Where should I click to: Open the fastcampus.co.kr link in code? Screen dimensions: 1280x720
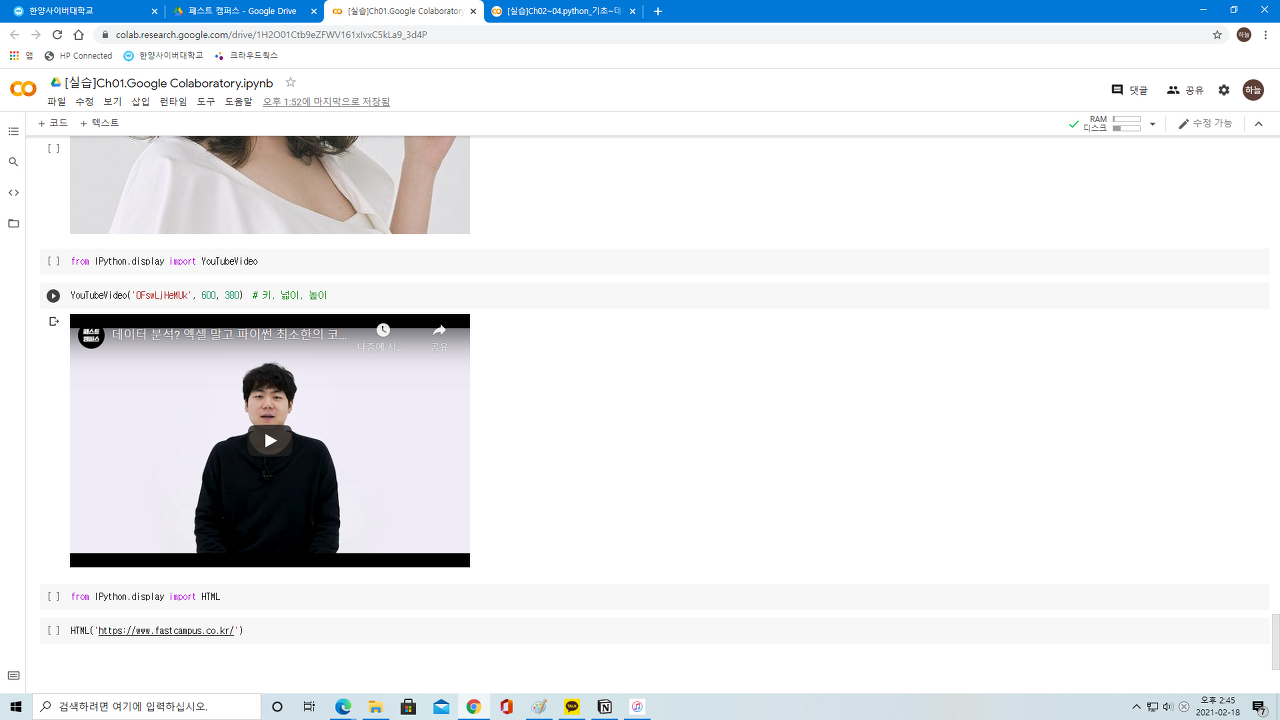click(x=166, y=631)
